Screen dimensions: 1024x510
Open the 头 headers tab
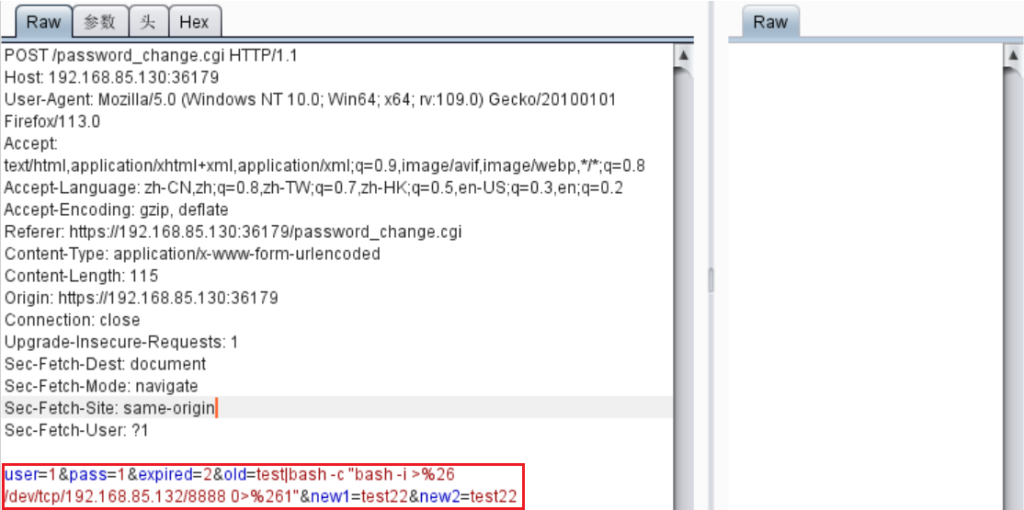point(148,22)
